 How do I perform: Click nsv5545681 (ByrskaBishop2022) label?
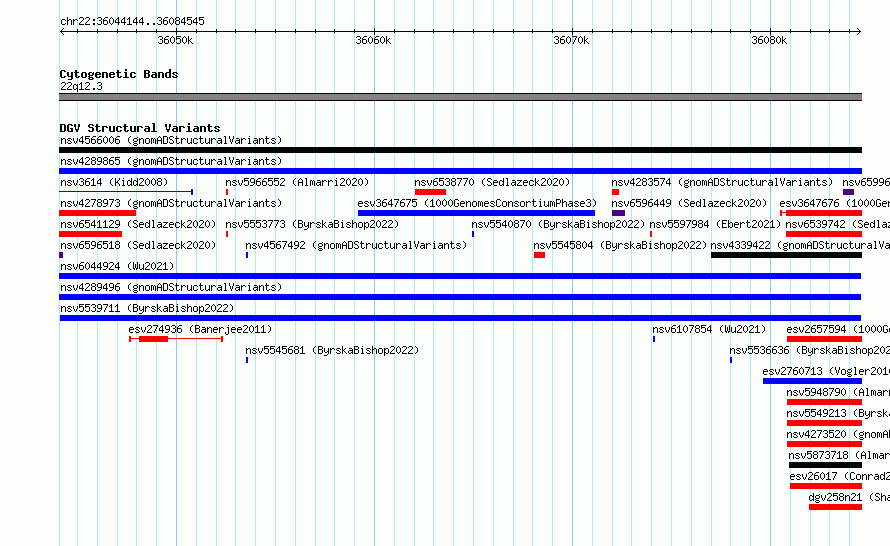[332, 350]
